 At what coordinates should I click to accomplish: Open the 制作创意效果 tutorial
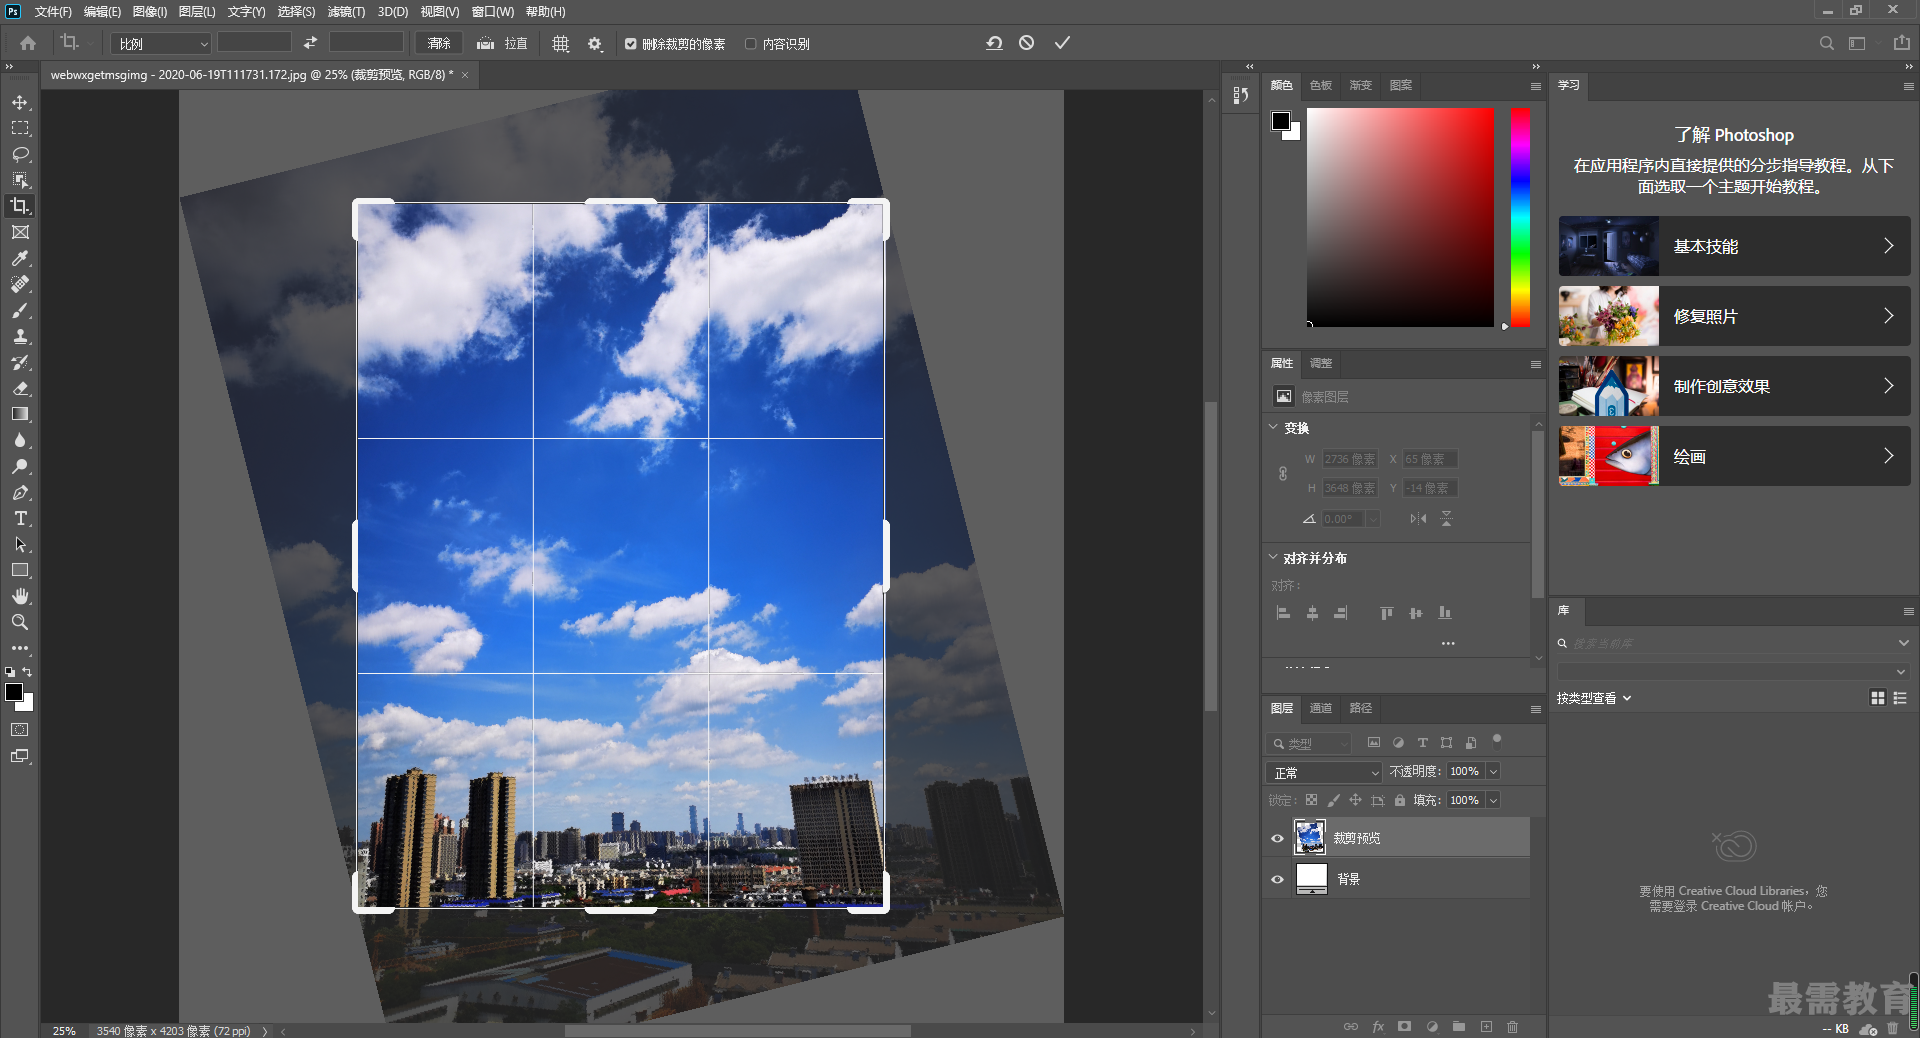pos(1734,386)
